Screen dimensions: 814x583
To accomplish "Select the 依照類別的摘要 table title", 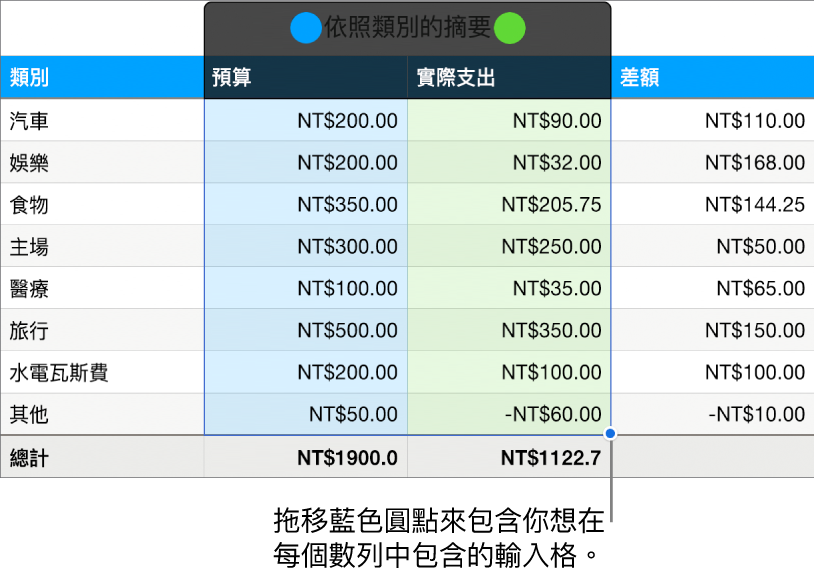I will click(406, 29).
